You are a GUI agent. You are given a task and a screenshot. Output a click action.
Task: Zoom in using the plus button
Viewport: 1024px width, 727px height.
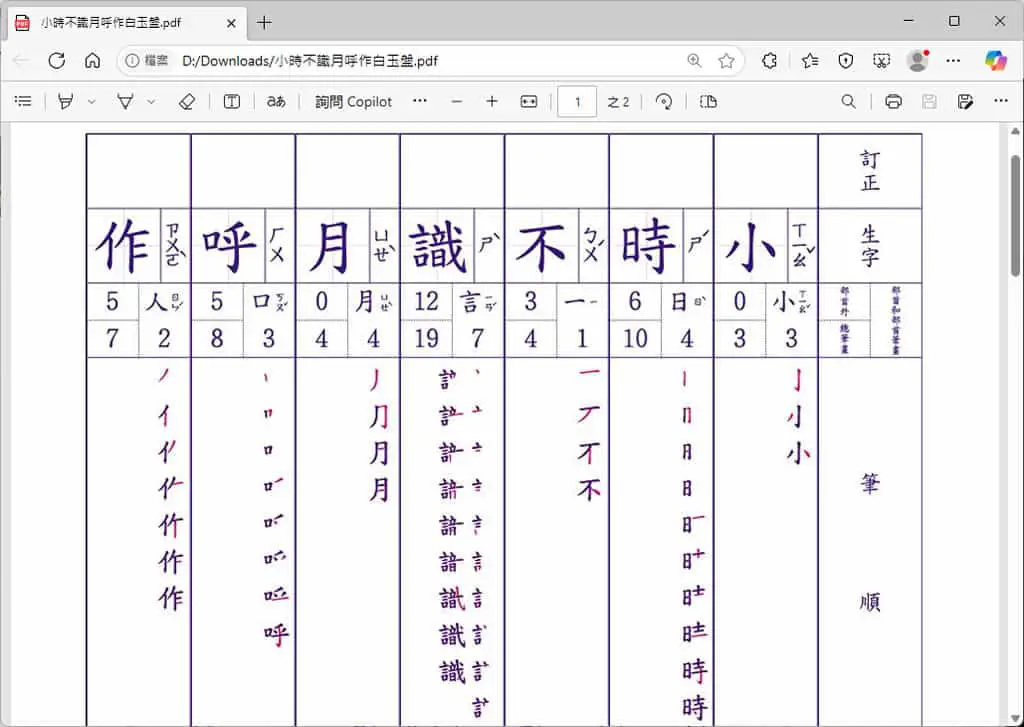[x=492, y=101]
